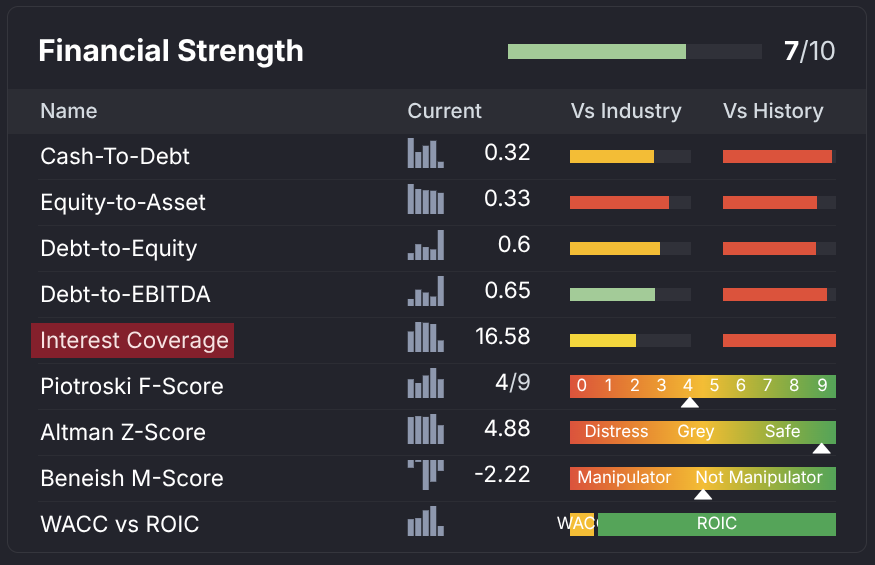Click the Debt-to-EBITDA mini chart icon
Screen dimensions: 875x565
(425, 292)
